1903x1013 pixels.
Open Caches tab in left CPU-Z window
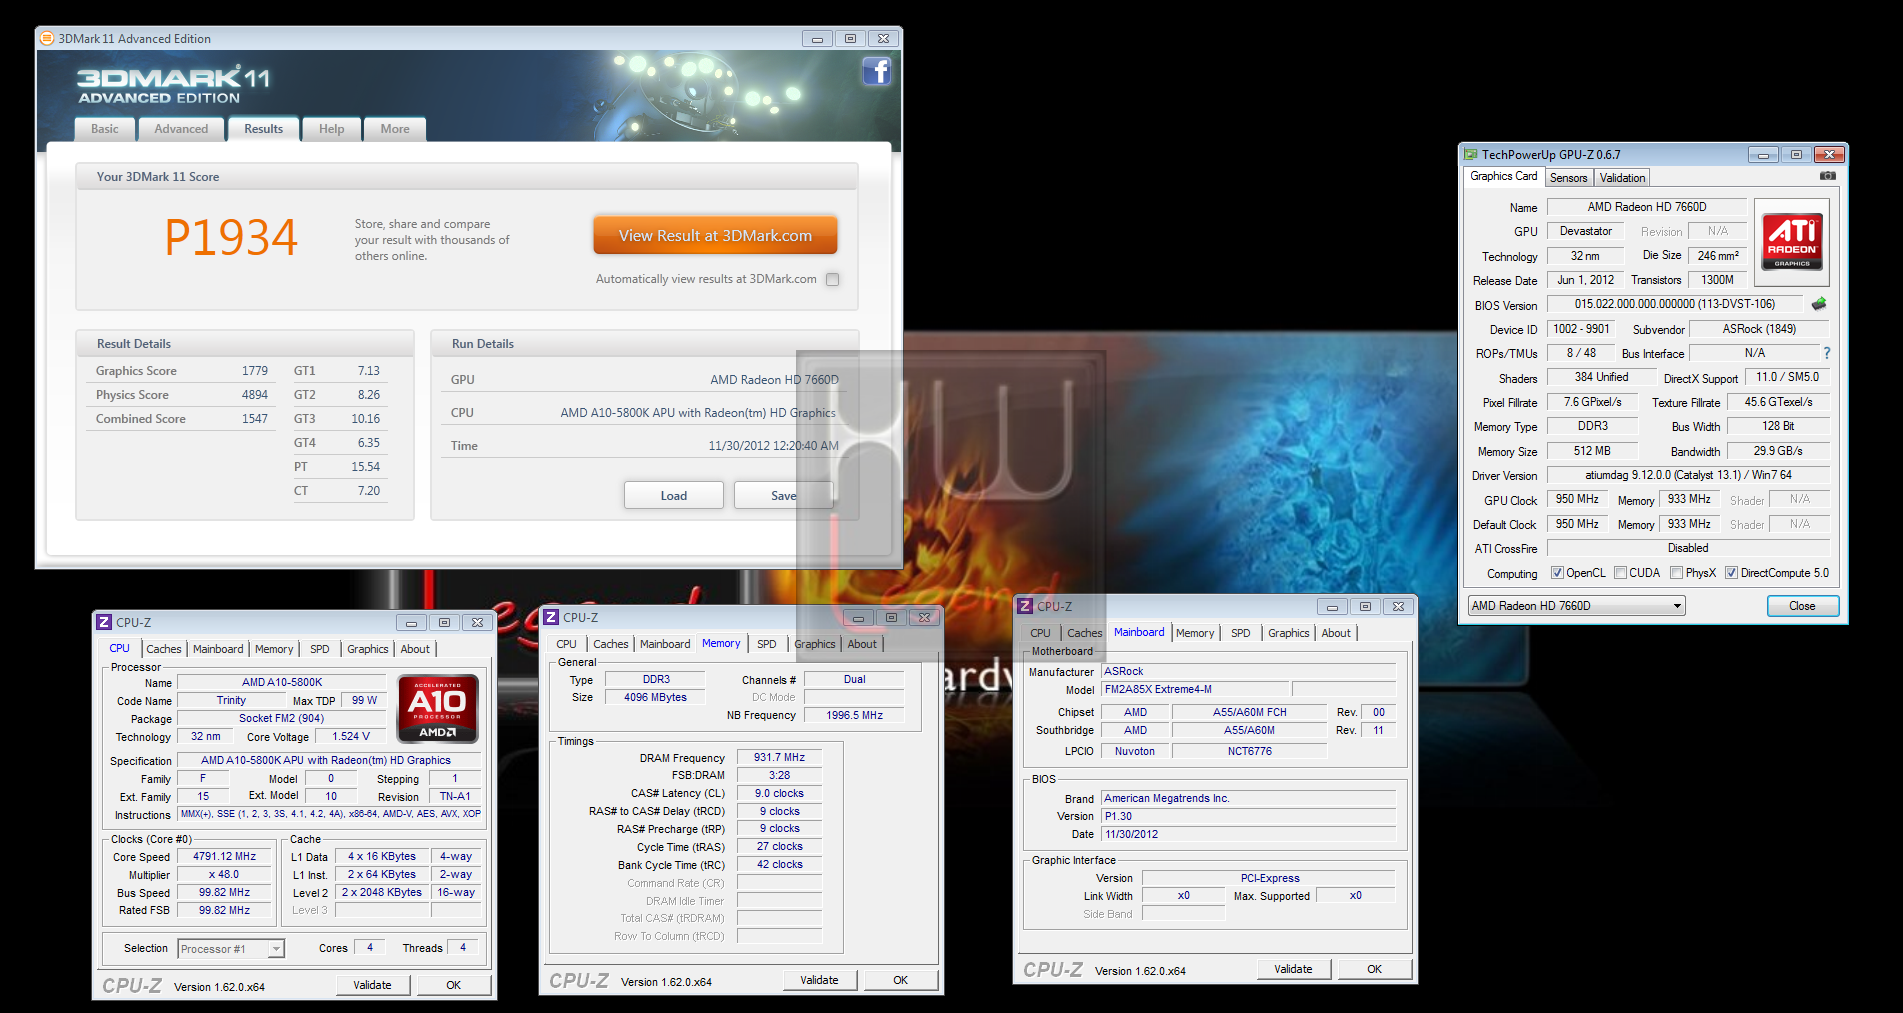click(164, 649)
